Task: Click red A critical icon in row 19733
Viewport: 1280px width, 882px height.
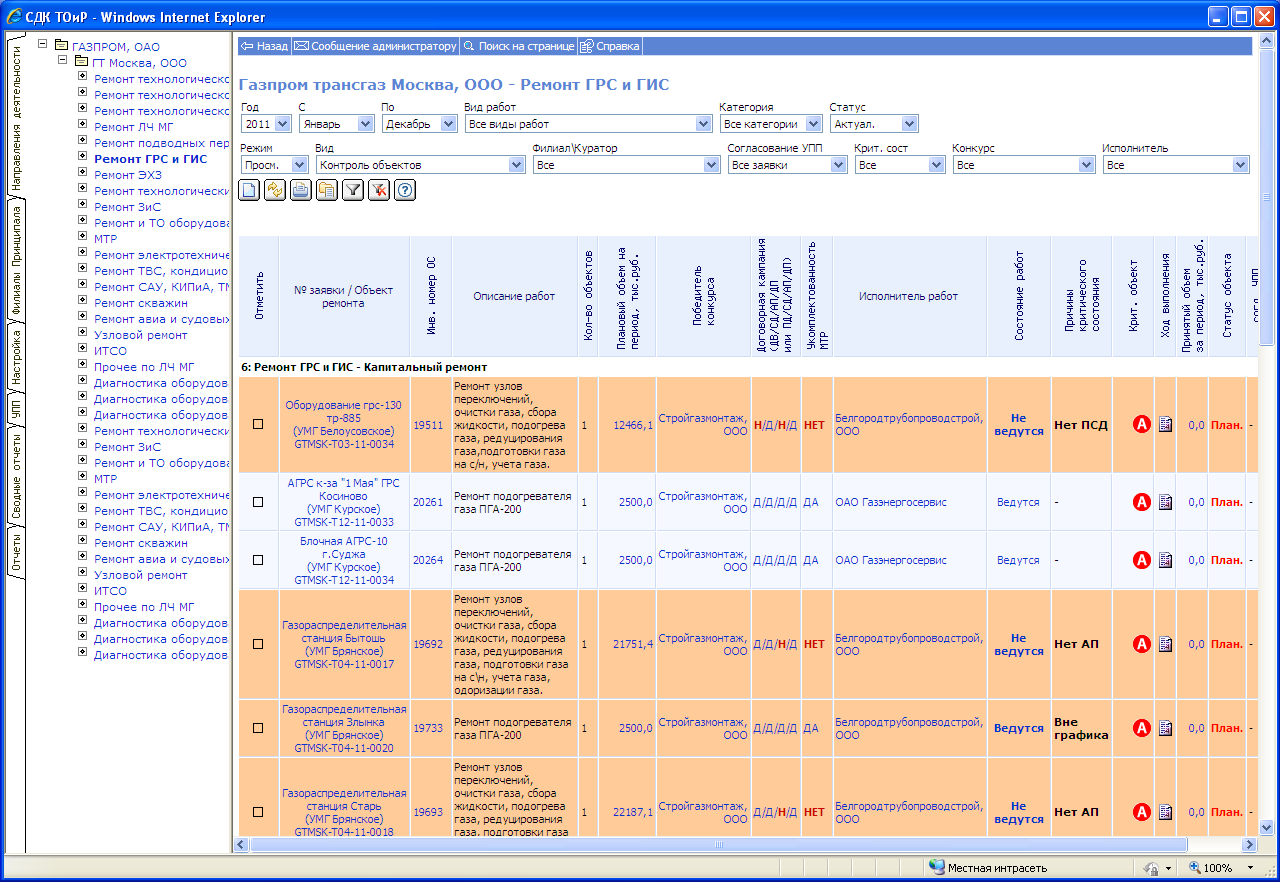Action: tap(1142, 728)
